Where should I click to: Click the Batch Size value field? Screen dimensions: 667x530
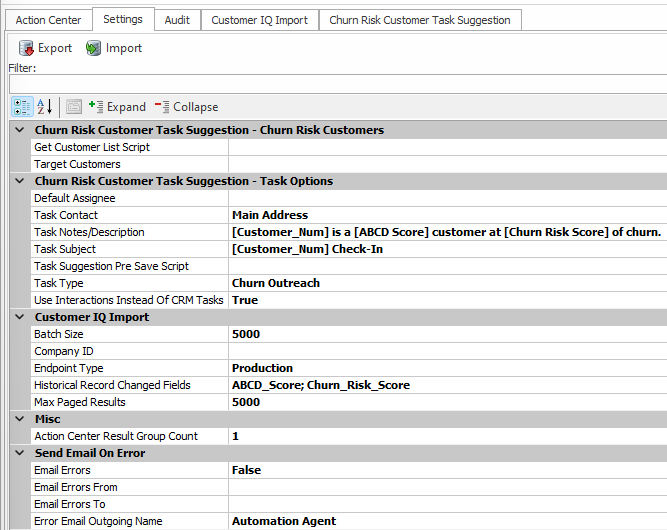(x=446, y=334)
